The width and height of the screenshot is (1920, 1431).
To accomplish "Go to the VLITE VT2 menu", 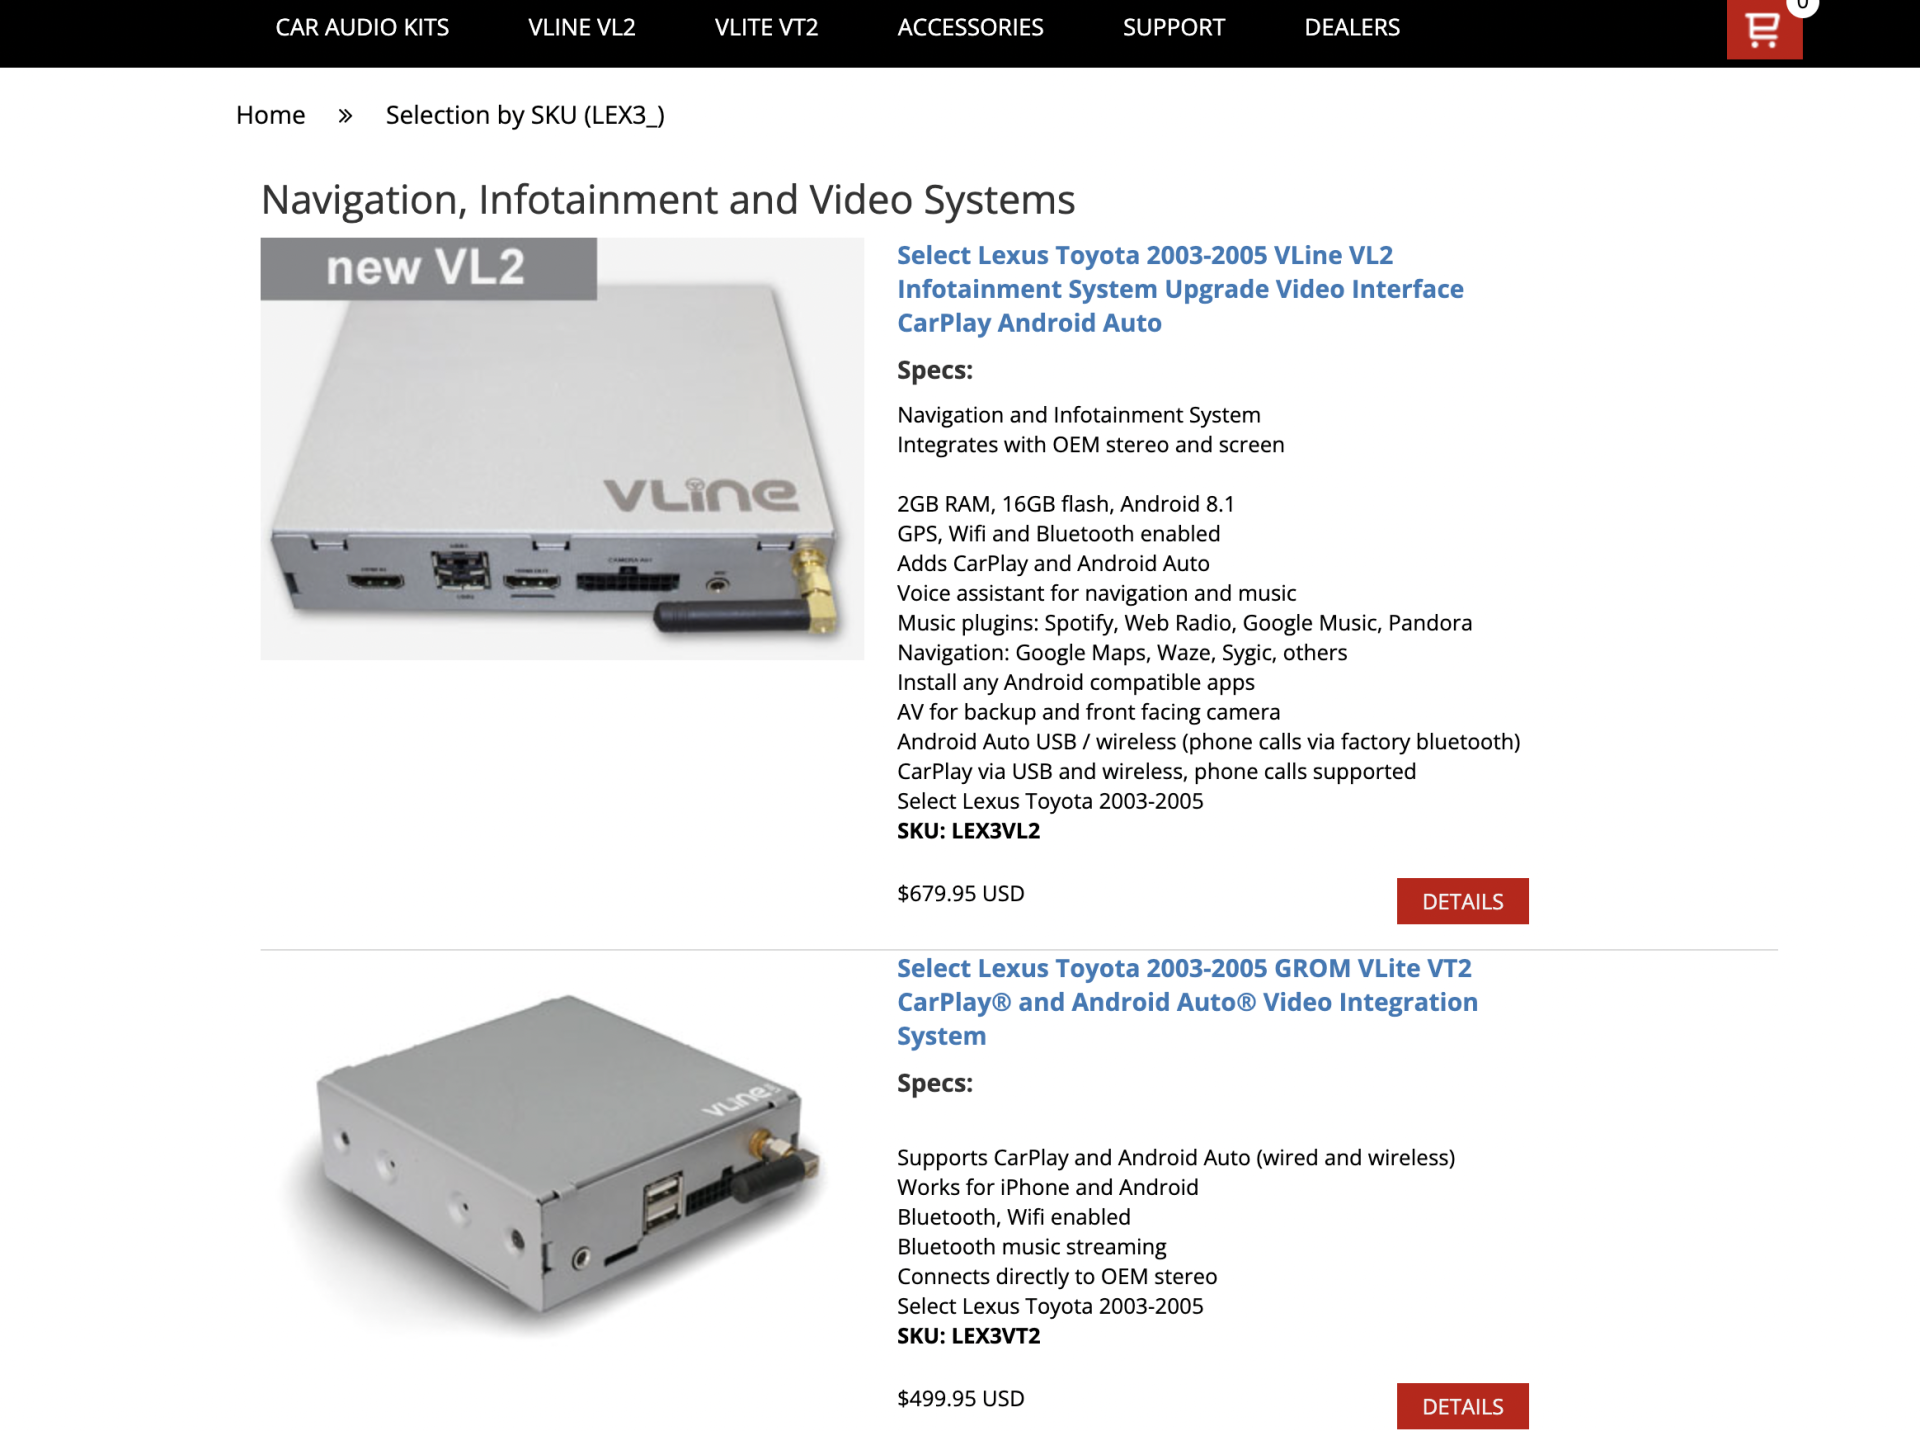I will (767, 28).
